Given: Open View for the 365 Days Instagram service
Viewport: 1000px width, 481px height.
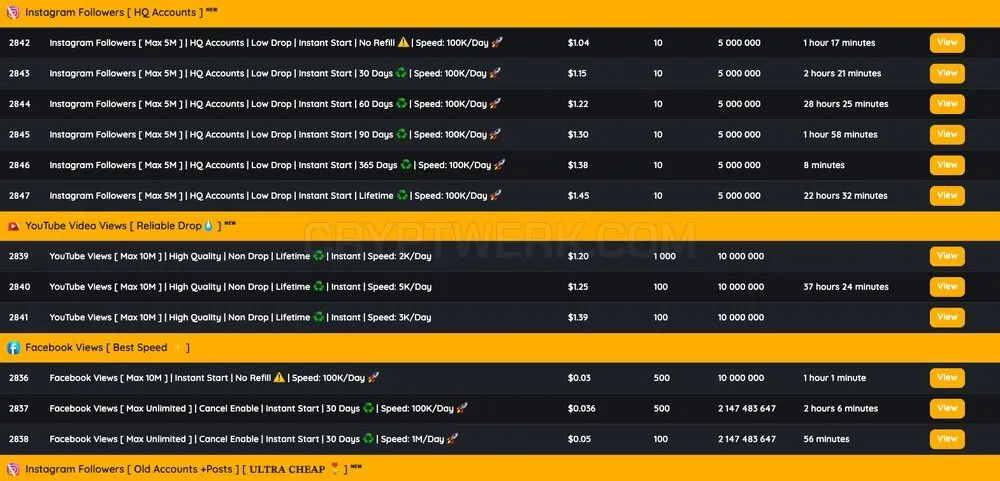Looking at the screenshot, I should 947,165.
